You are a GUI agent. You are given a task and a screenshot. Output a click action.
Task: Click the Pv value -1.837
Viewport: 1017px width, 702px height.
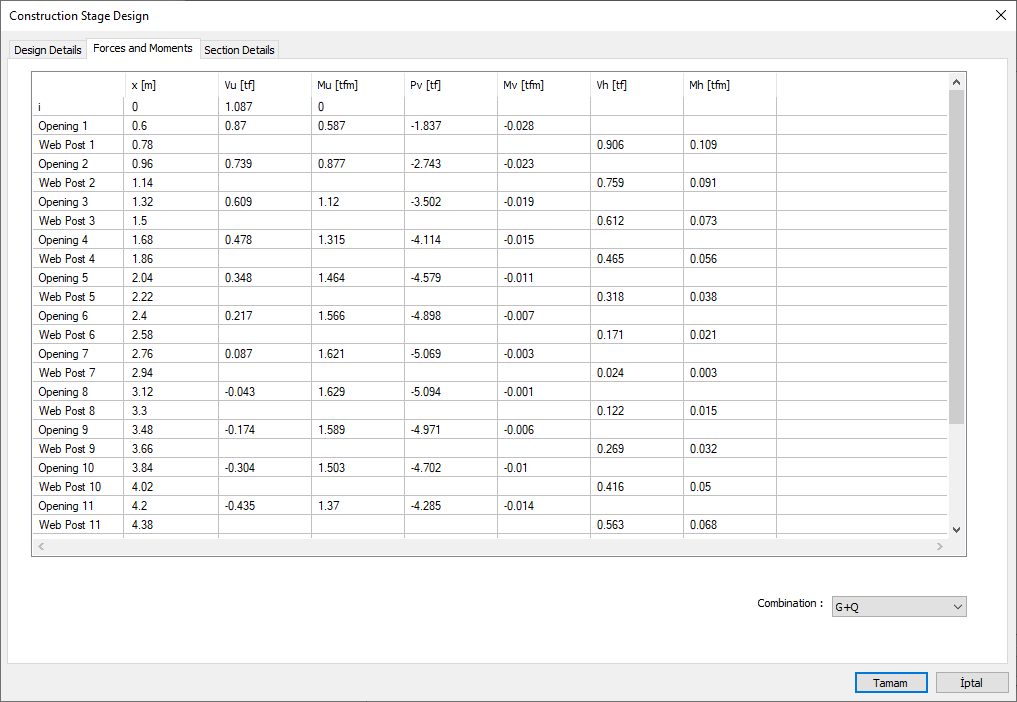(425, 126)
